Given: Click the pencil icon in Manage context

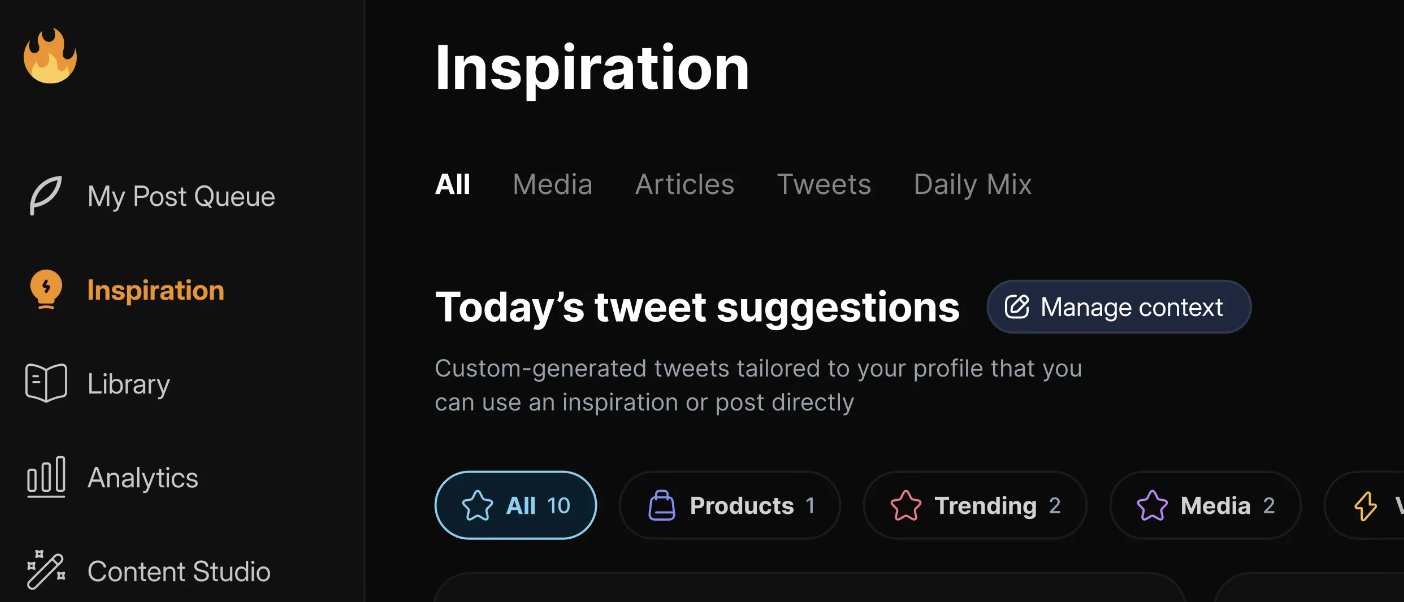Looking at the screenshot, I should point(1017,307).
